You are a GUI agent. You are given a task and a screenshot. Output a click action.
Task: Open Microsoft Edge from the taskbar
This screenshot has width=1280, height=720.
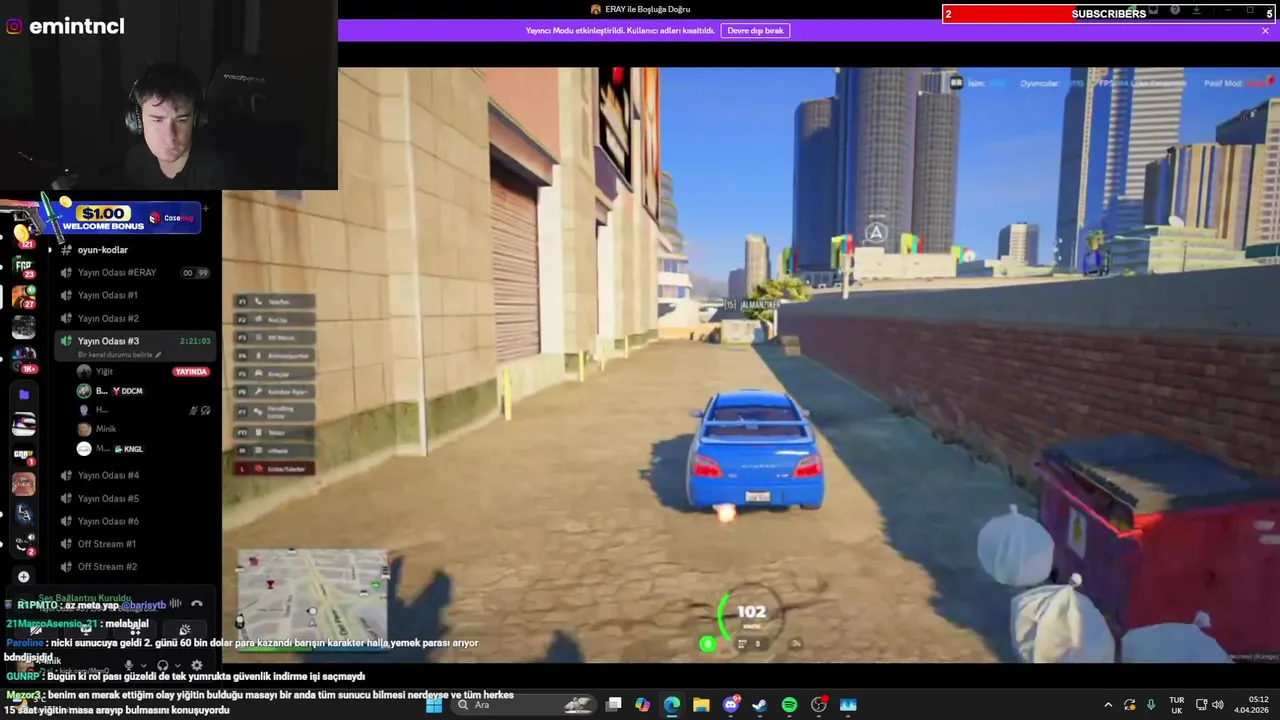[672, 705]
